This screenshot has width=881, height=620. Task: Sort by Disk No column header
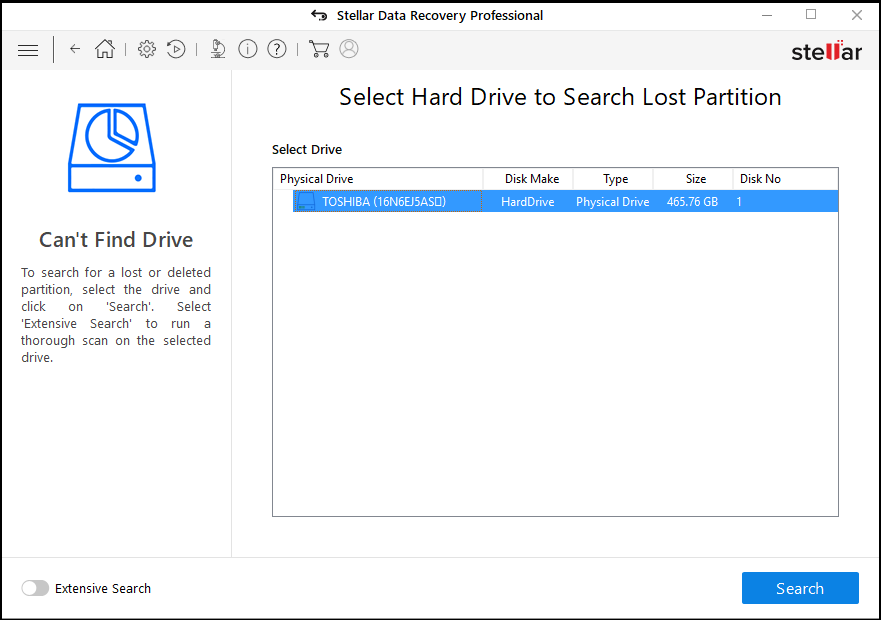point(785,179)
